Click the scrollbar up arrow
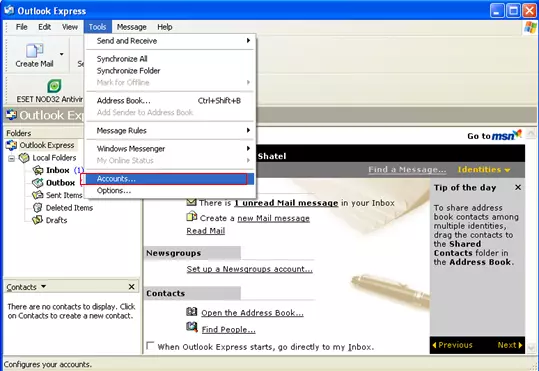 pyautogui.click(x=531, y=134)
